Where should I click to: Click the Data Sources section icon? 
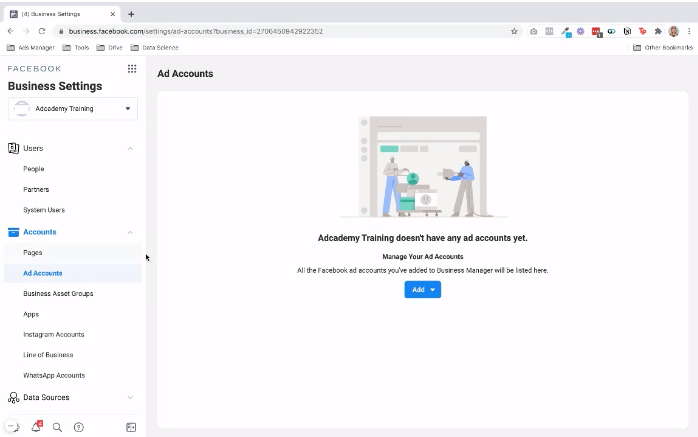point(13,397)
